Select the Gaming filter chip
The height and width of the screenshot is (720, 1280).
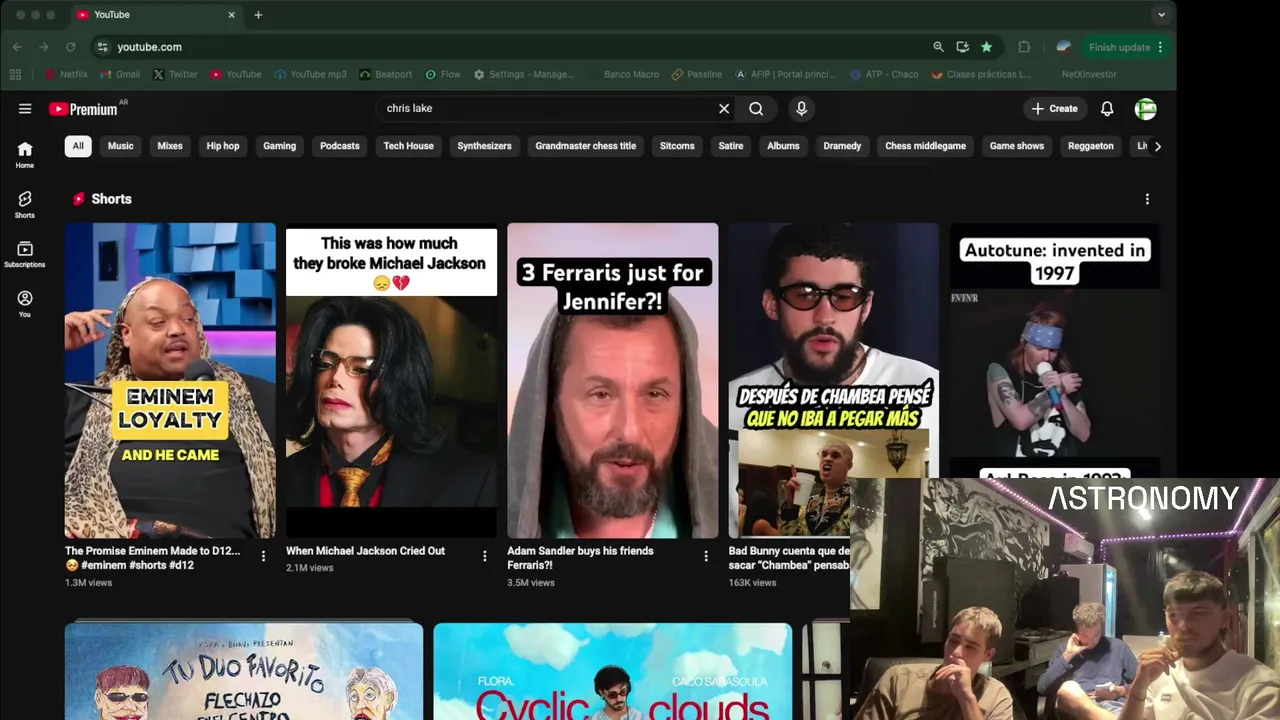coord(280,146)
